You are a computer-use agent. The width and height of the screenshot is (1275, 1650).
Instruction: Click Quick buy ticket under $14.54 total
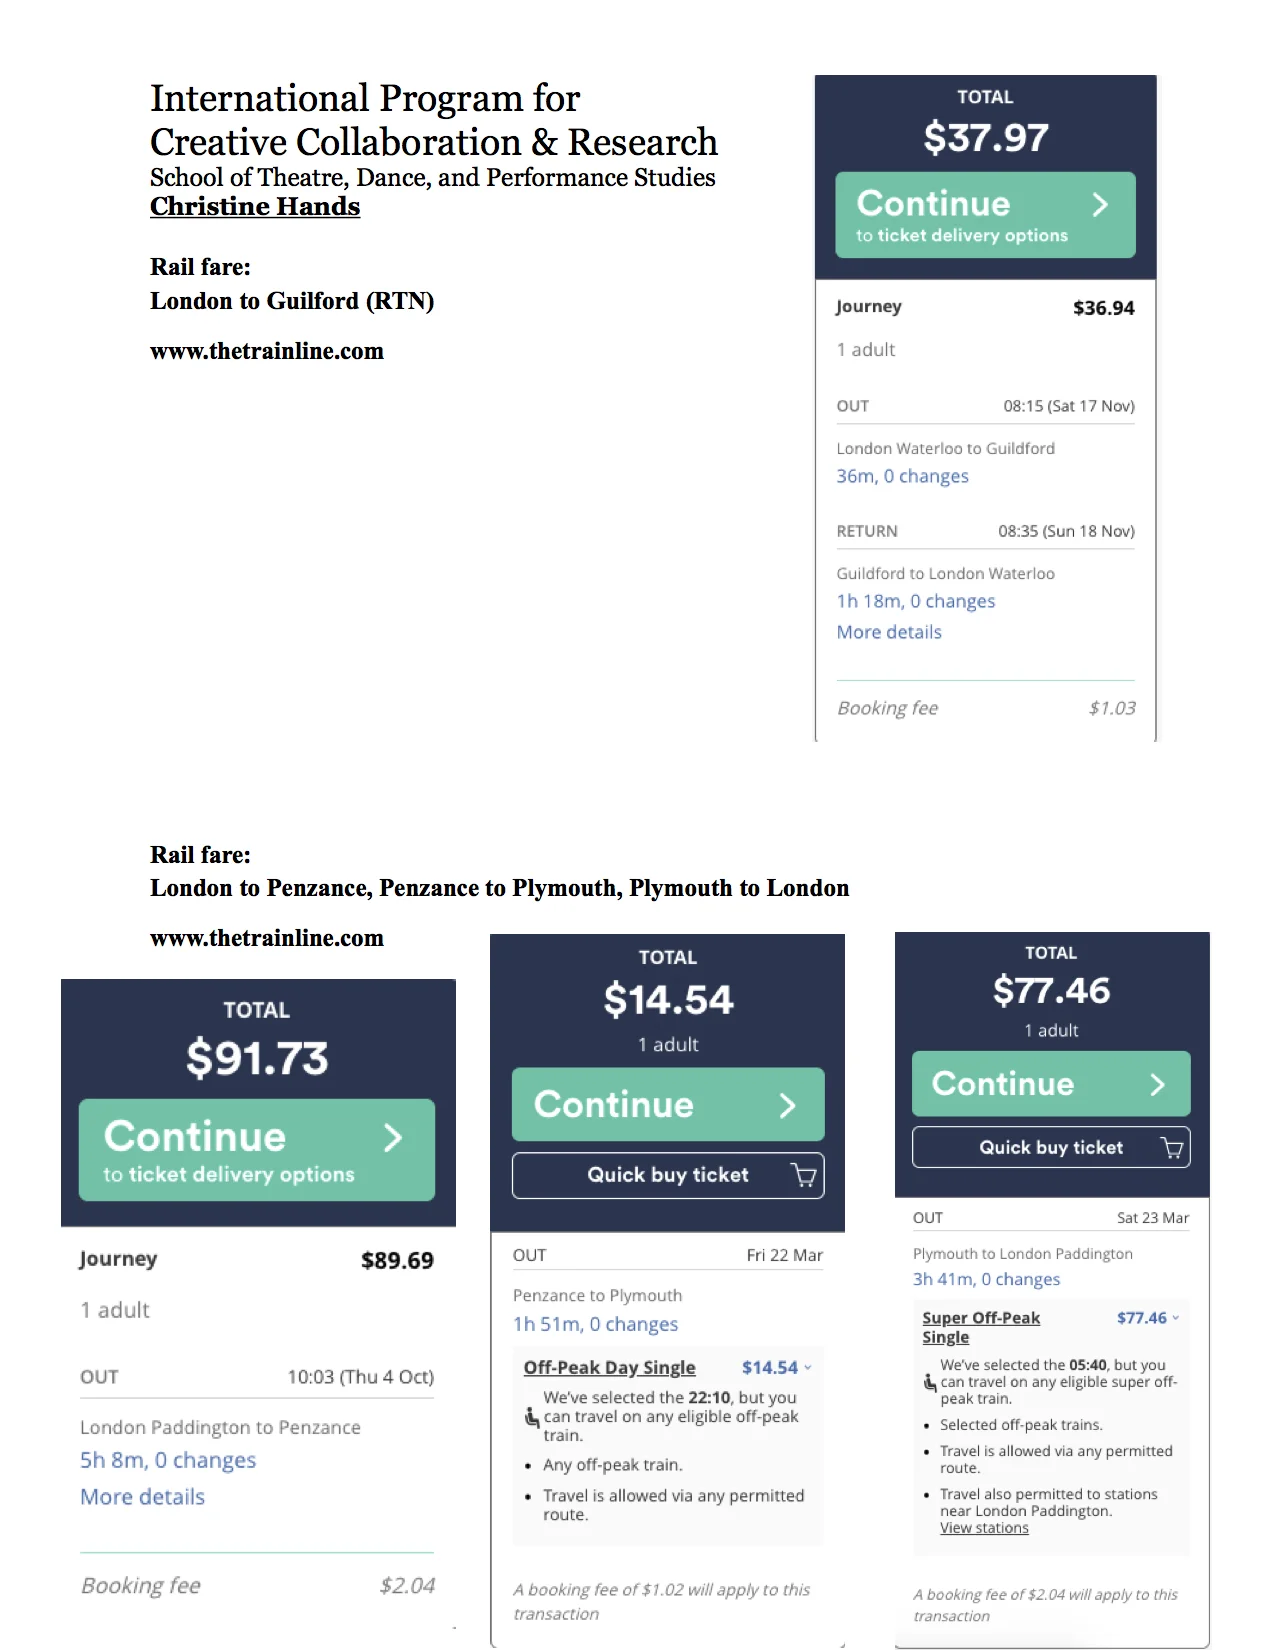click(x=668, y=1175)
